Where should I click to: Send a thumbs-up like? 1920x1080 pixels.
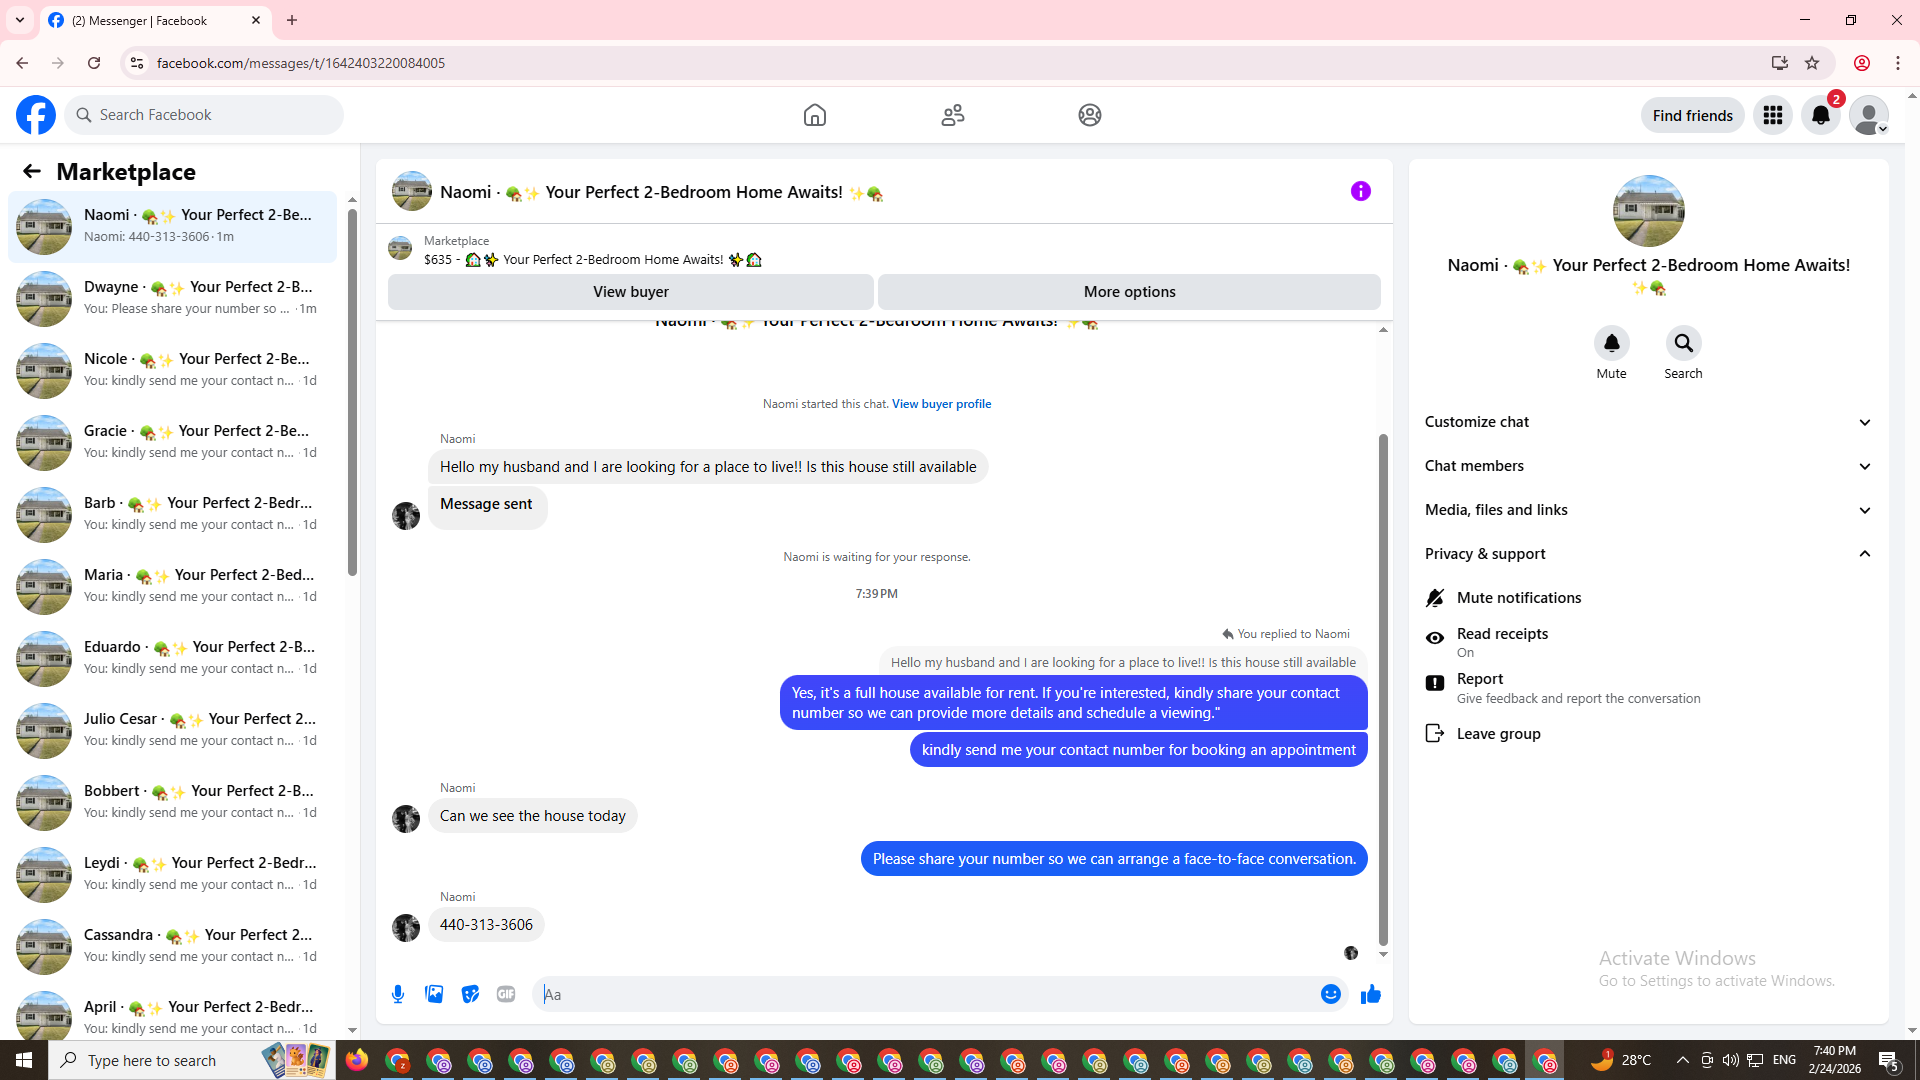pos(1370,994)
